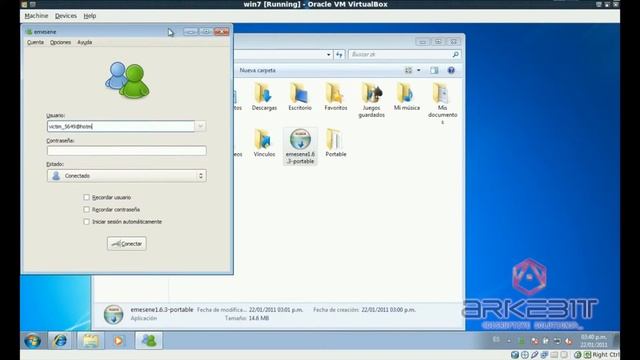Click the VirtualBox optical disc status icon

[525, 355]
